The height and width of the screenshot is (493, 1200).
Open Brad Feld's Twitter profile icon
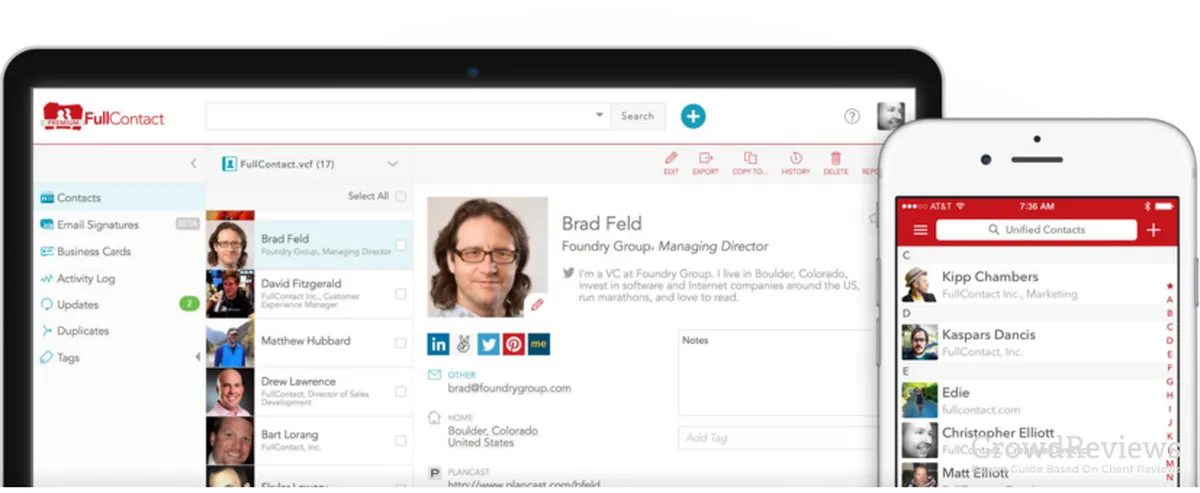tap(488, 344)
